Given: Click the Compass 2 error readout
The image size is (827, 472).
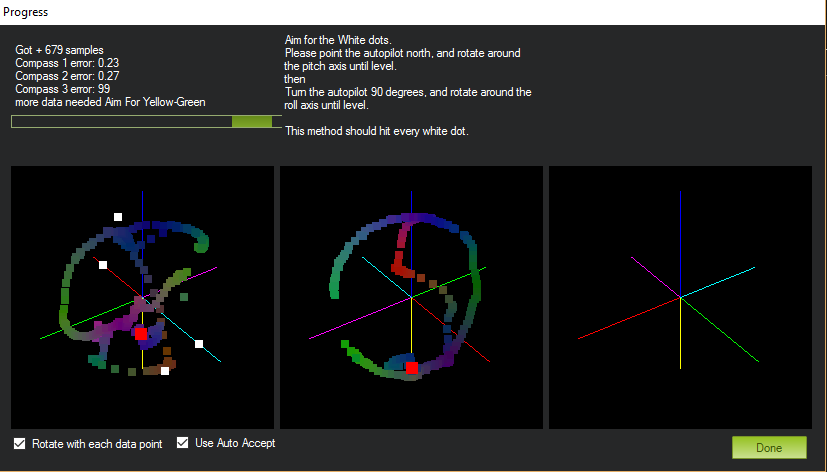Looking at the screenshot, I should coord(64,76).
